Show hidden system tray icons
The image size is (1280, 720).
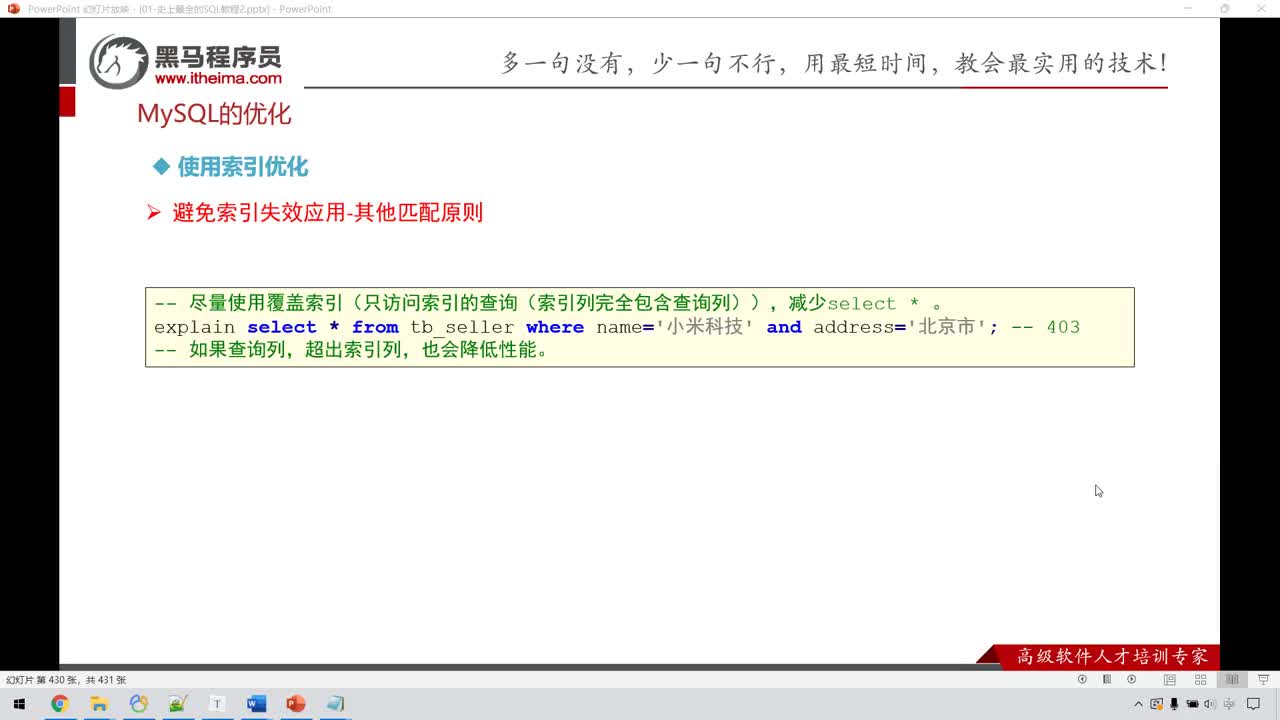click(x=1138, y=704)
